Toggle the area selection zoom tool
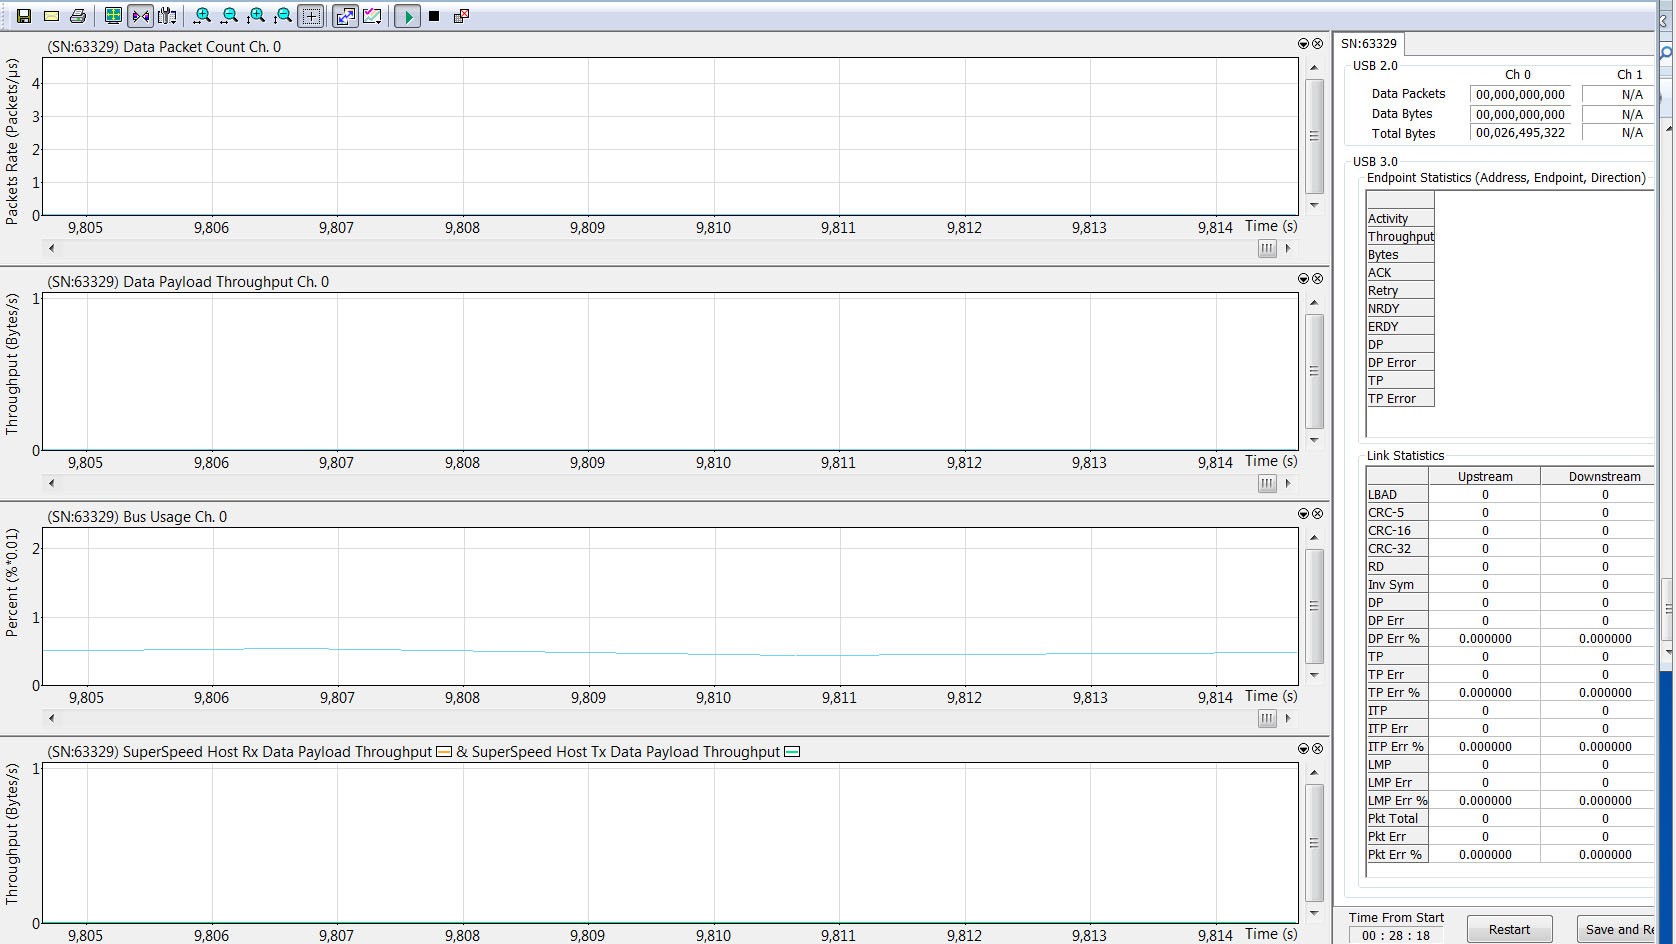 tap(311, 16)
